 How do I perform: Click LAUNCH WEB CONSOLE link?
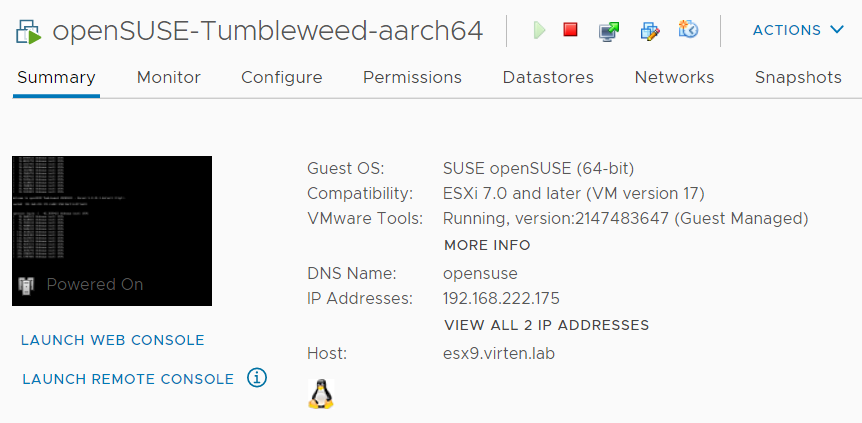pyautogui.click(x=113, y=340)
